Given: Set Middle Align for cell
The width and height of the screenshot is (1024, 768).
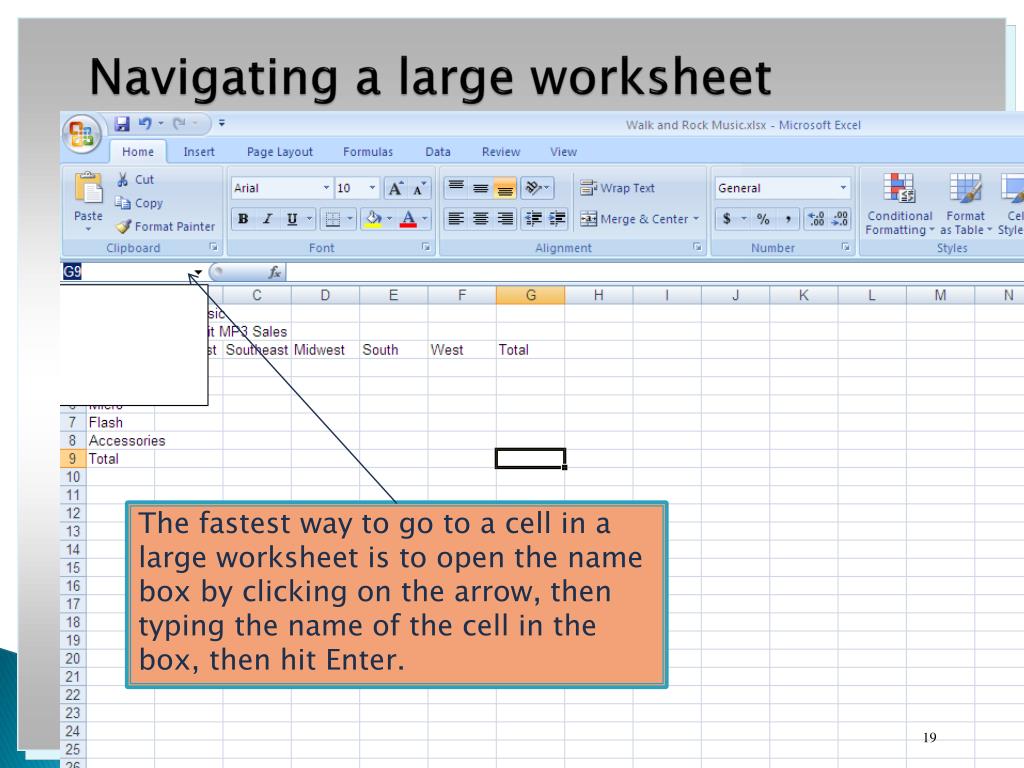Looking at the screenshot, I should (x=481, y=188).
